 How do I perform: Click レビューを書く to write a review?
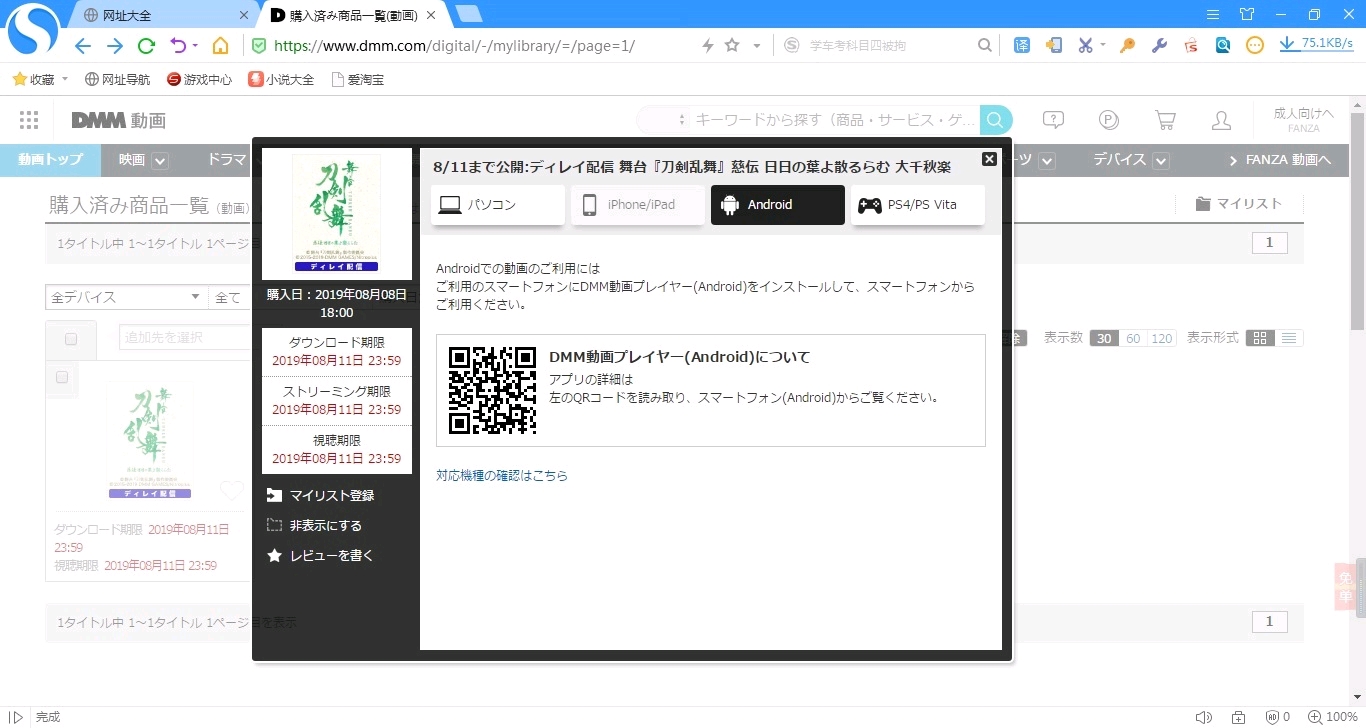(x=321, y=556)
